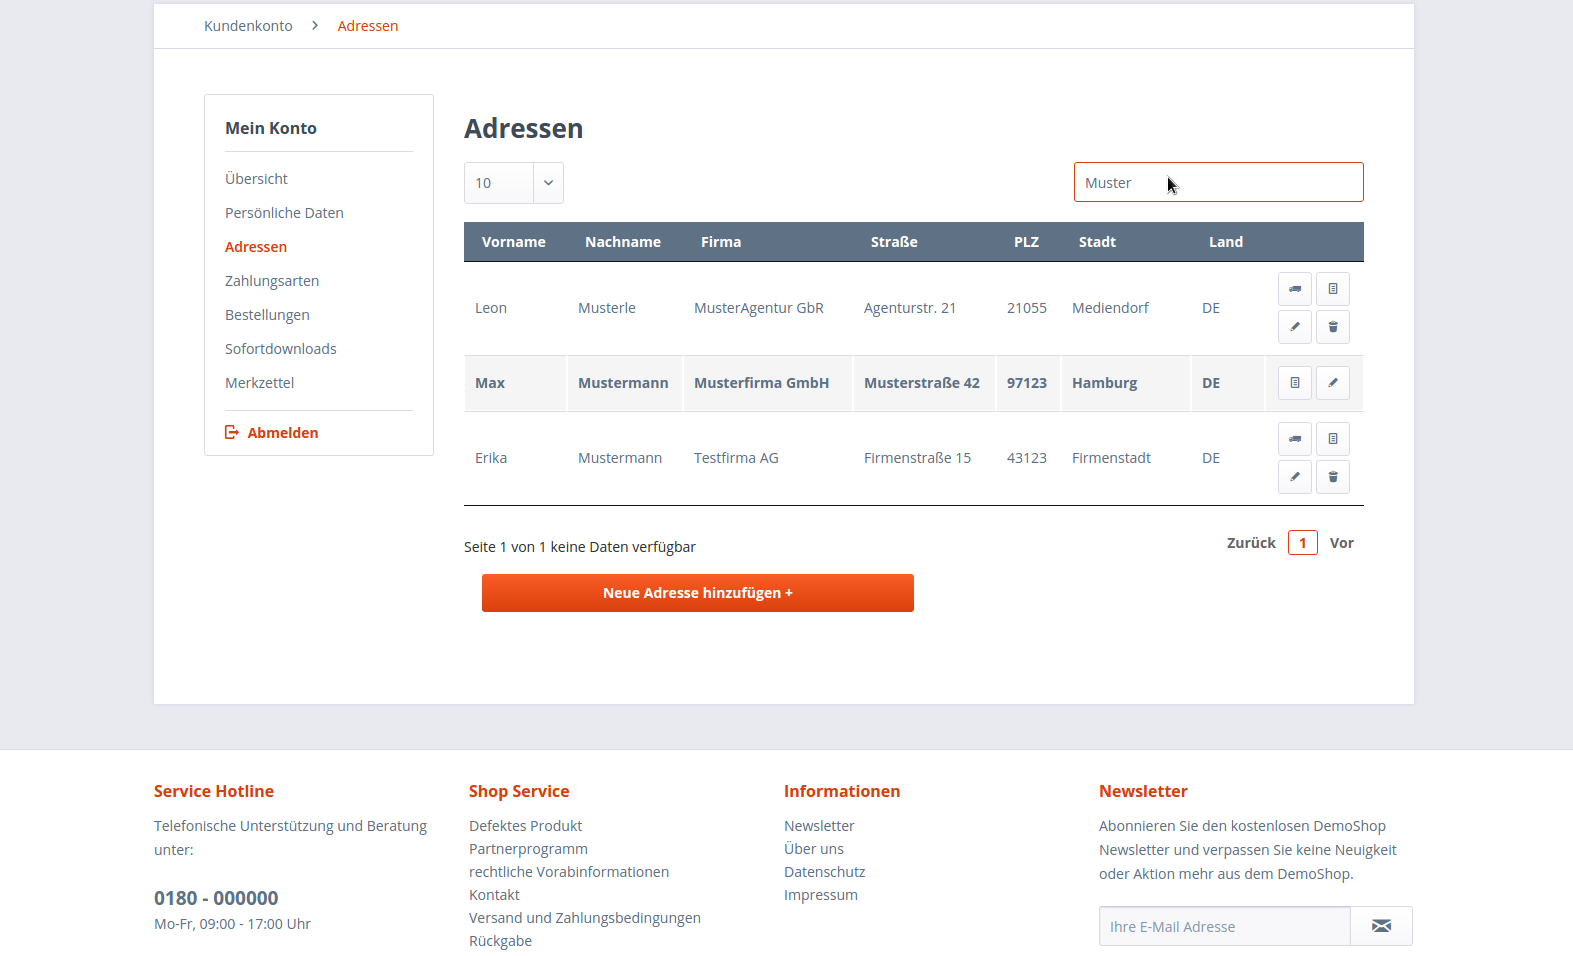The image size is (1573, 956).
Task: Open rechtliche Vorabinformationen footer link
Action: pos(569,872)
